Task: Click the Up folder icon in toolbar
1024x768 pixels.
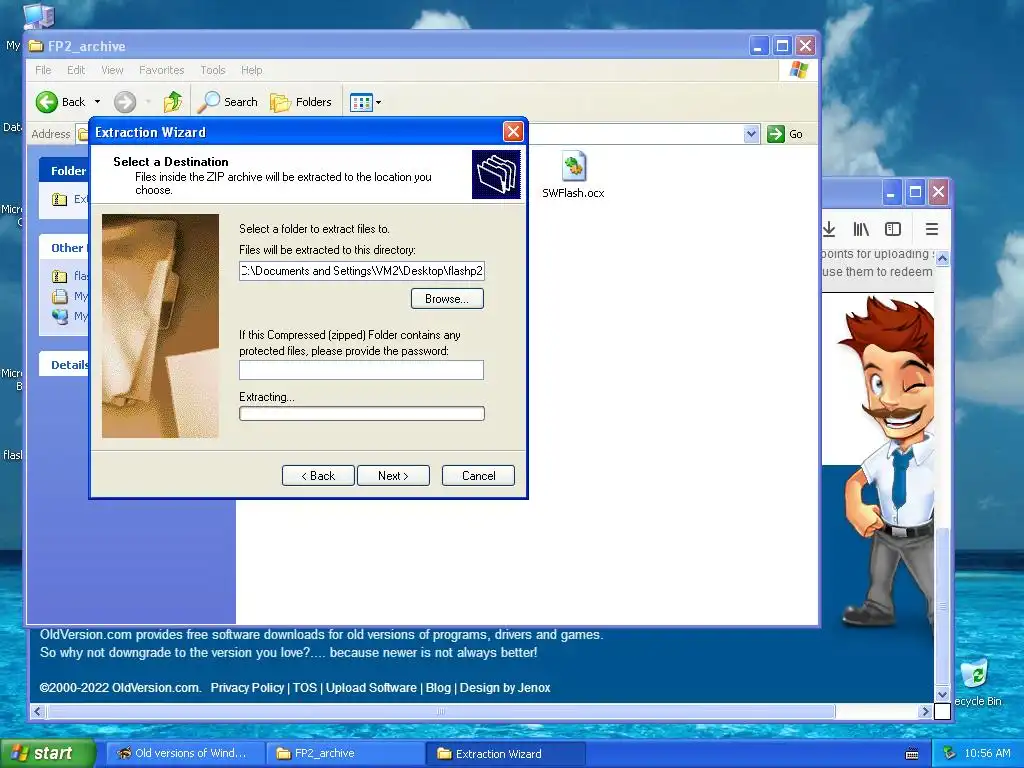Action: (172, 102)
